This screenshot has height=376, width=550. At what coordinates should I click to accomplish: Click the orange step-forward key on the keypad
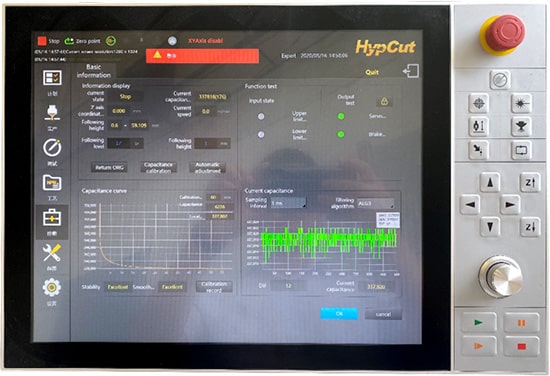coord(478,346)
